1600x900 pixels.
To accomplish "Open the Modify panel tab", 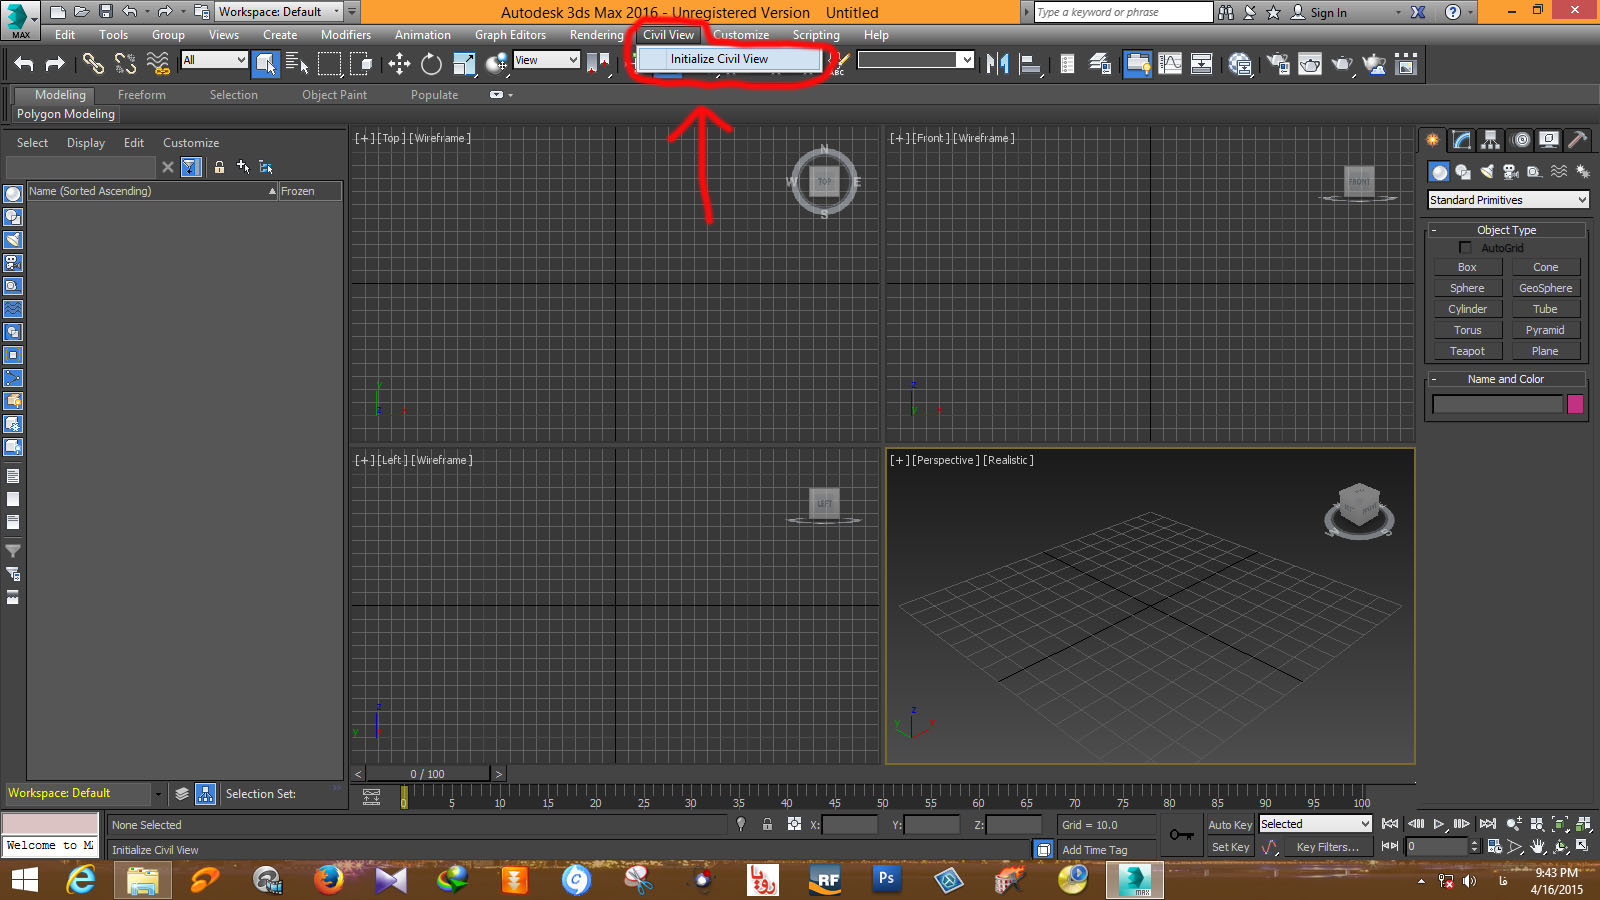I will 1462,140.
